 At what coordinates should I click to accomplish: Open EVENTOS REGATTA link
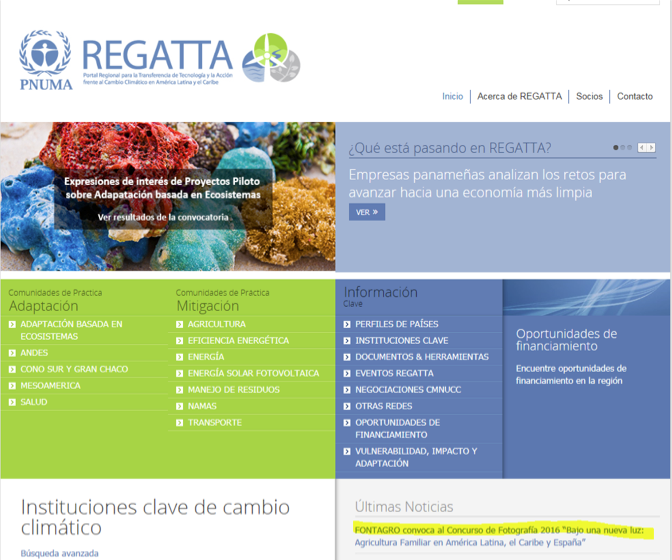point(394,373)
